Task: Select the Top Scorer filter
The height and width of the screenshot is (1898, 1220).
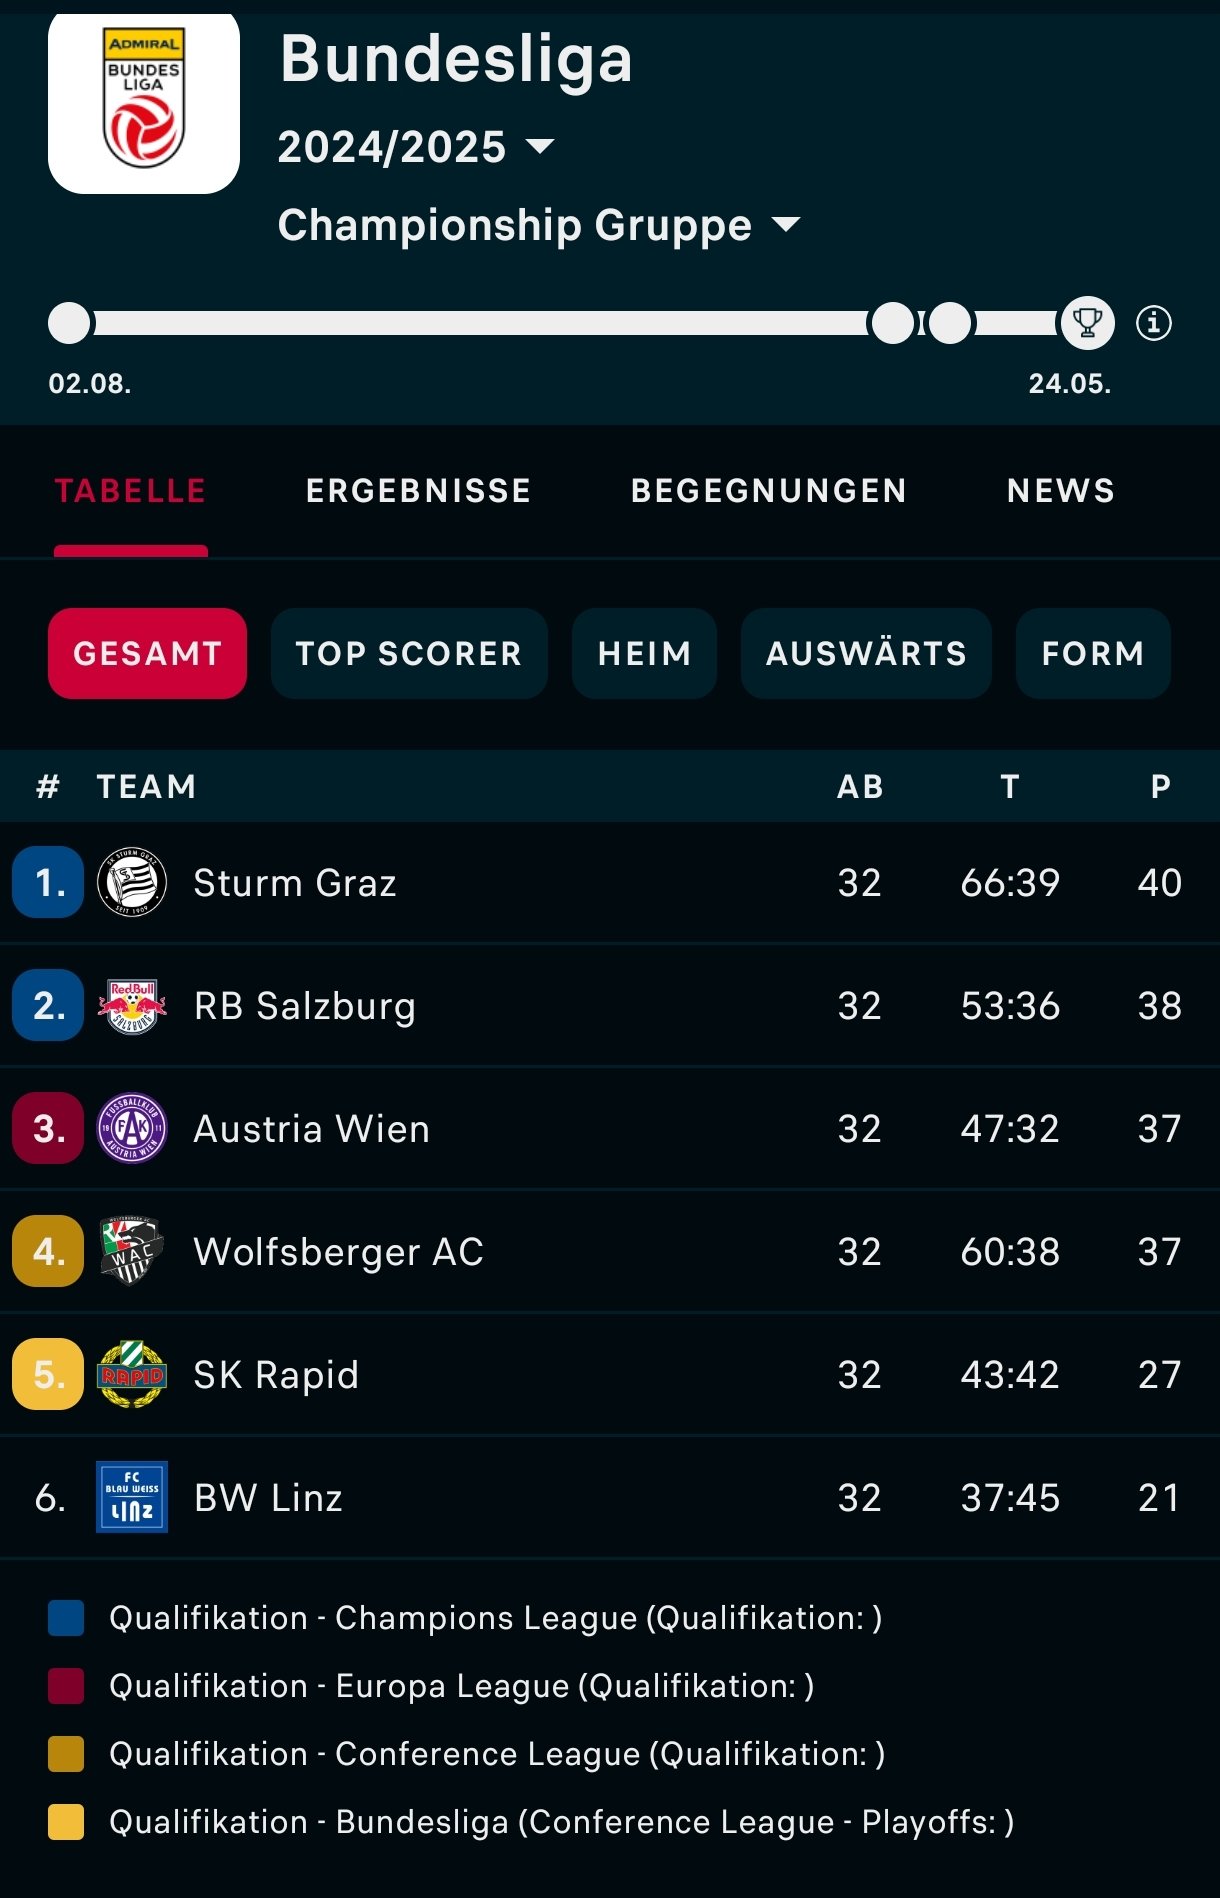Action: point(409,653)
